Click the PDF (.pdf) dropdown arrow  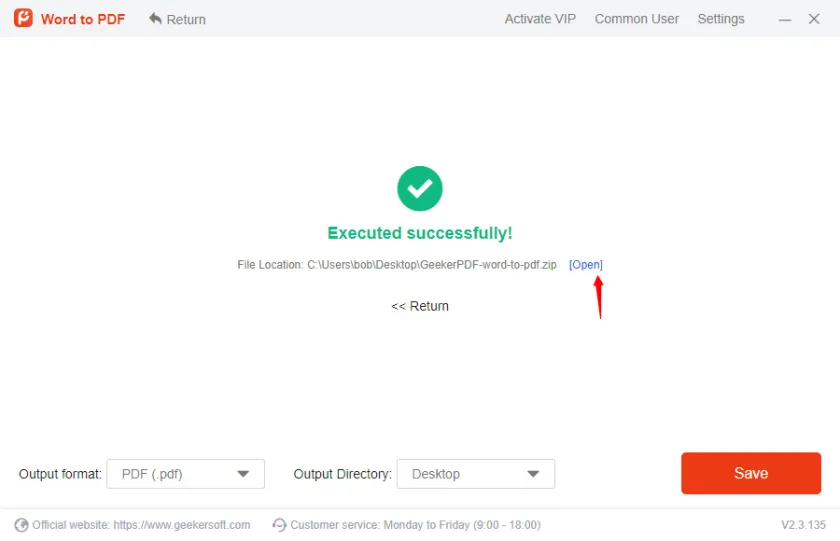(x=243, y=474)
